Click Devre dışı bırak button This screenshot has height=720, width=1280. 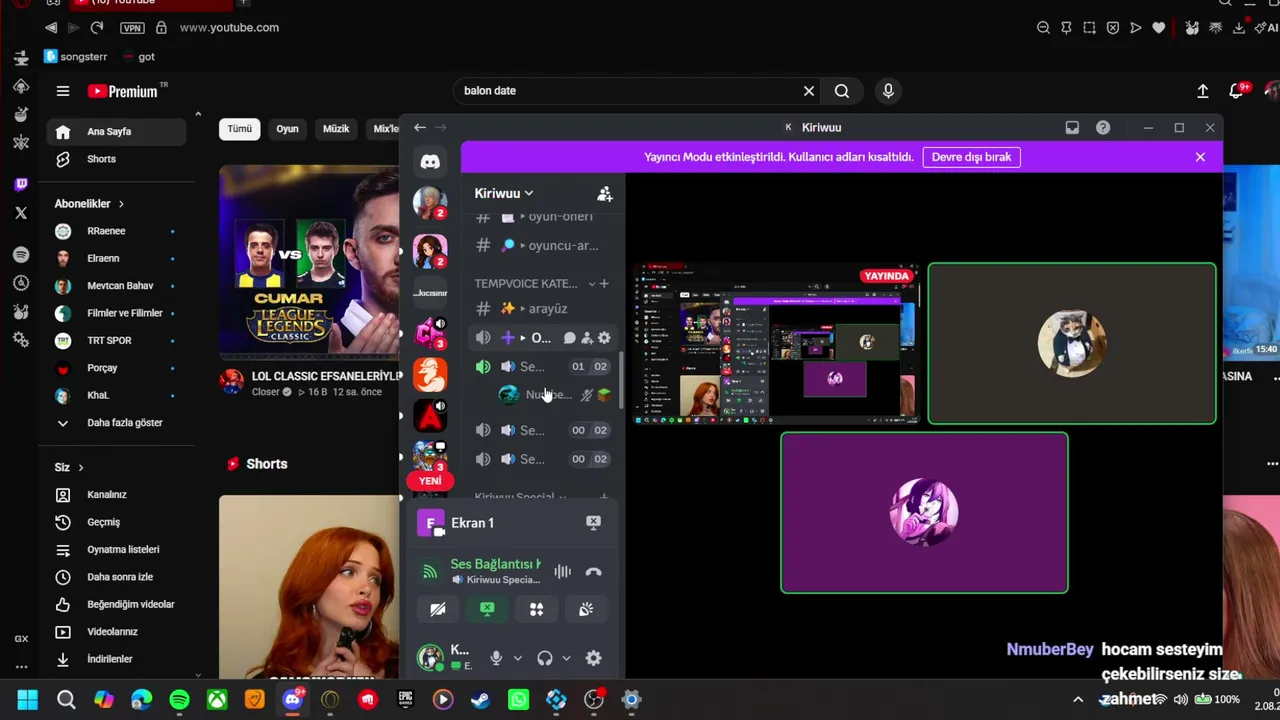point(971,157)
